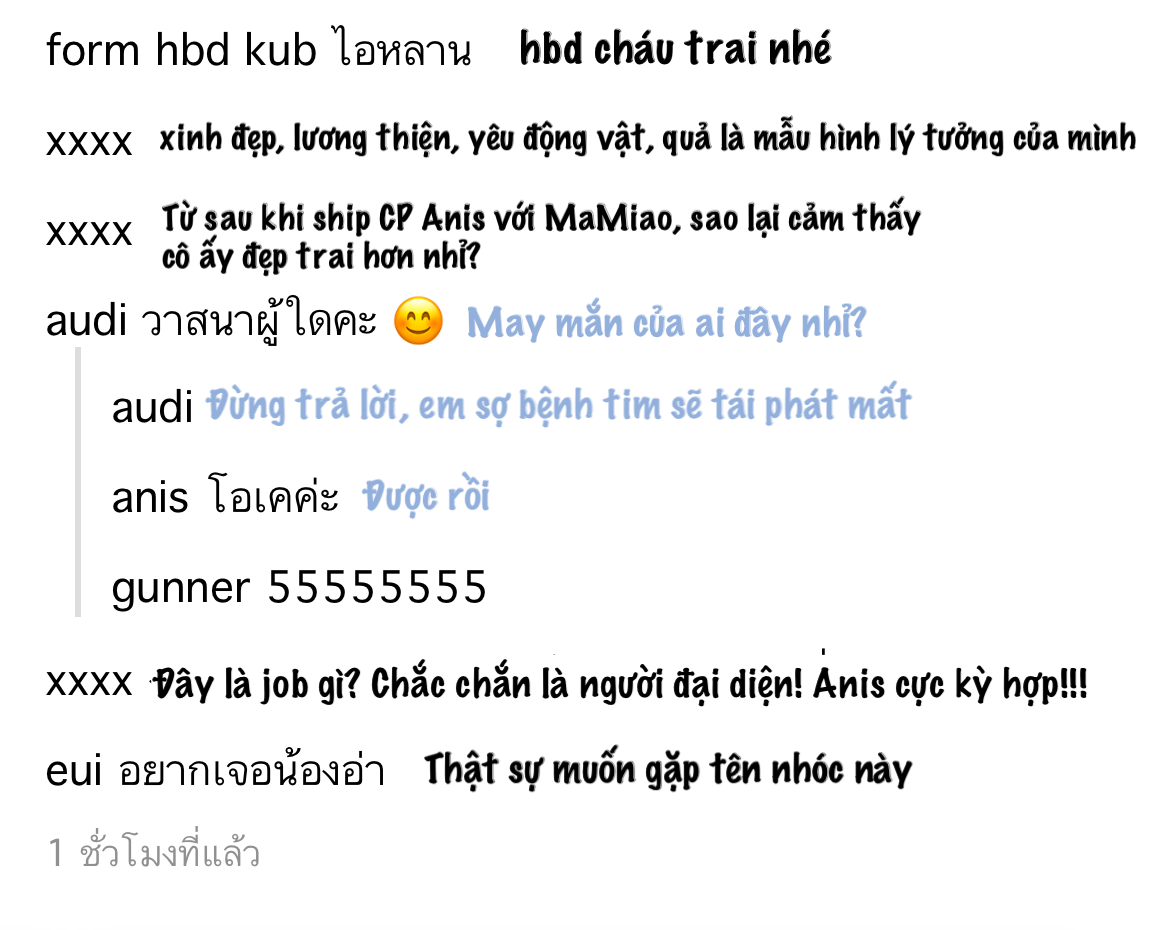Open audi's profile in the reply thread
This screenshot has width=1170, height=930.
point(152,408)
